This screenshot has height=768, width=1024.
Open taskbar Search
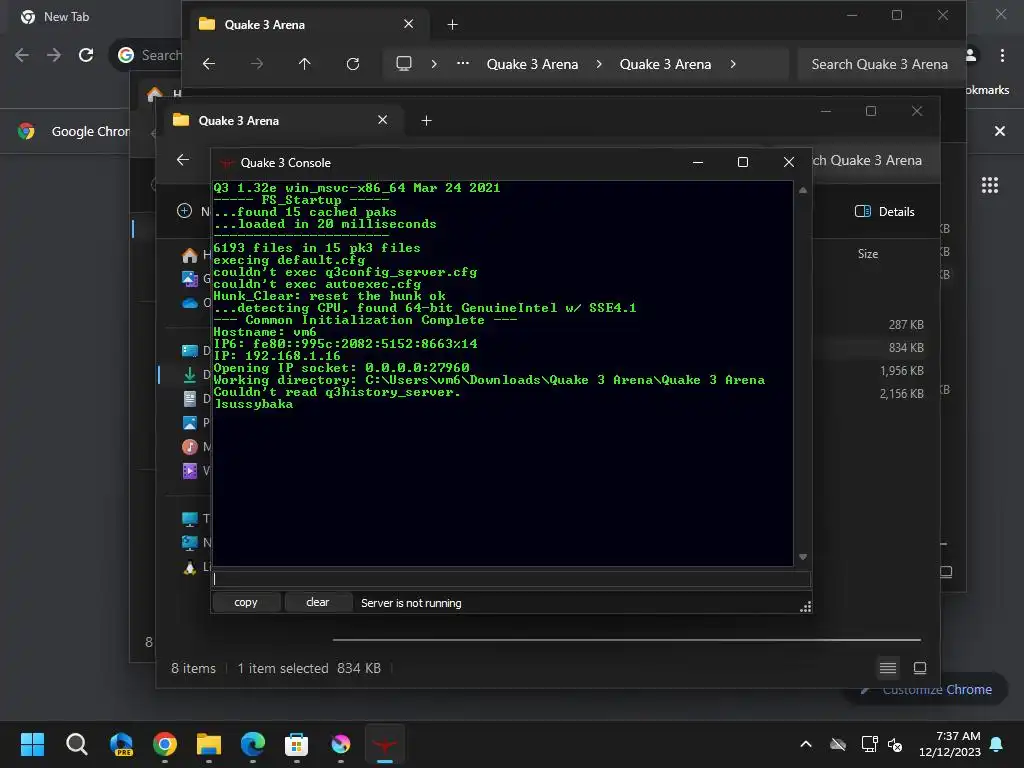(x=76, y=744)
